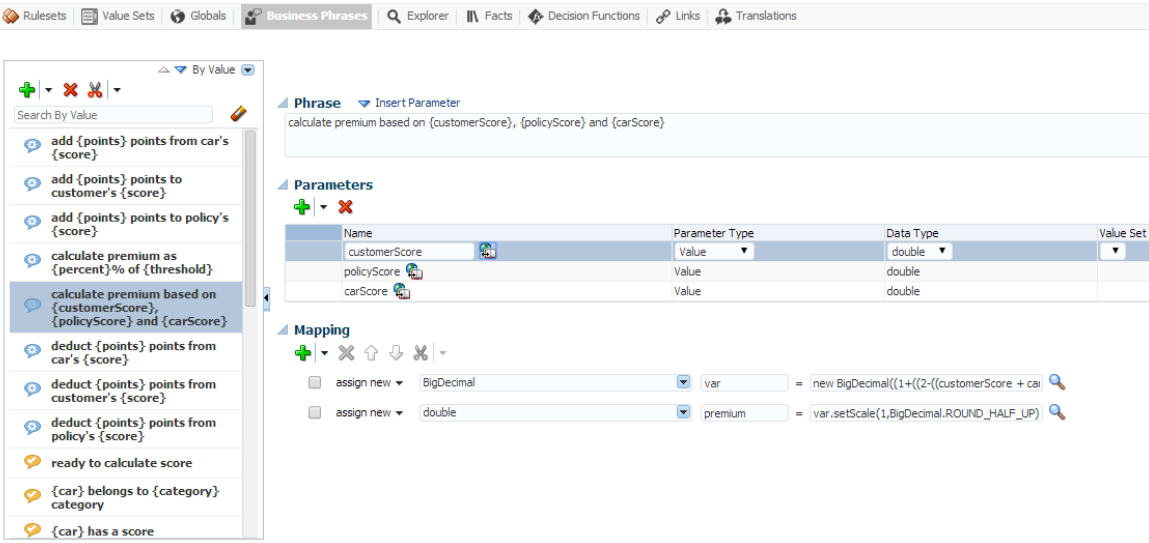Click the green add phrase icon in list panel
This screenshot has height=543, width=1149.
coord(27,90)
